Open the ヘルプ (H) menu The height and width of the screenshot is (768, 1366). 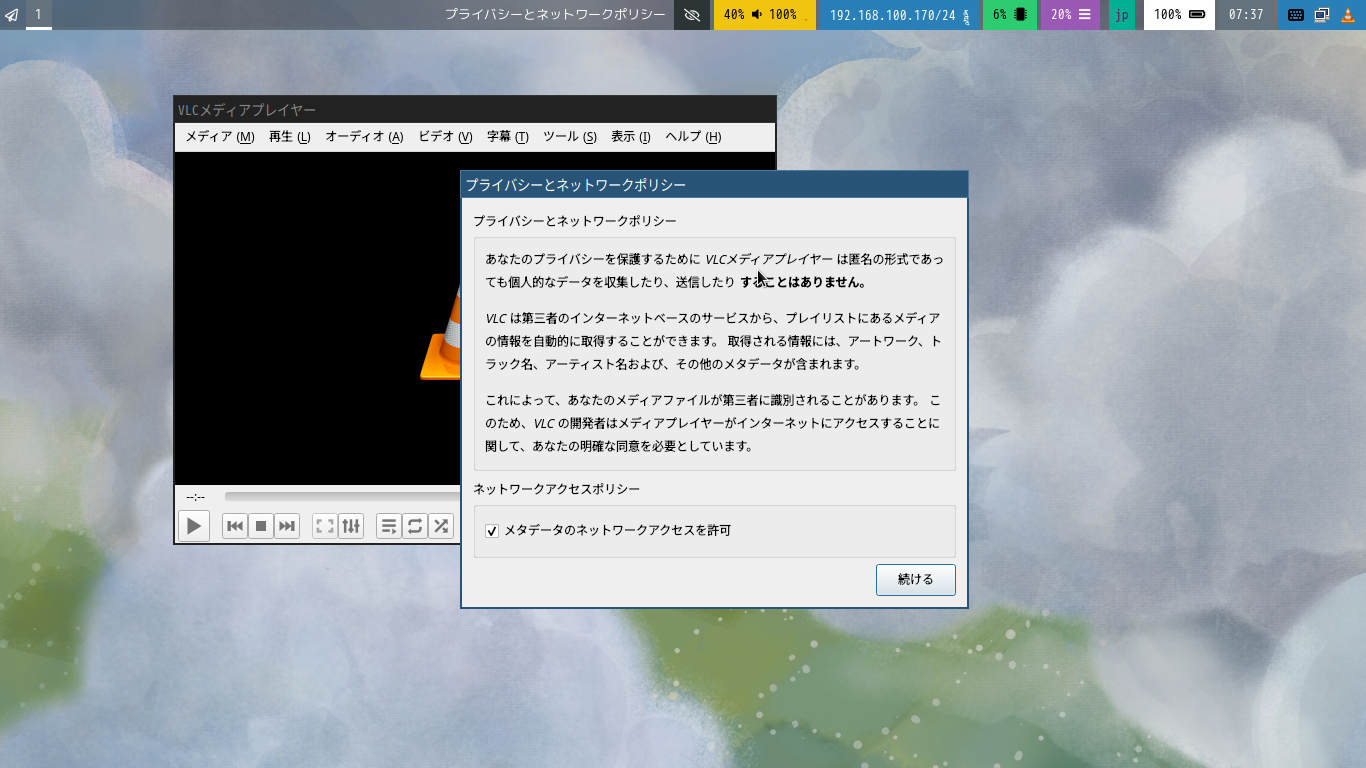coord(693,137)
